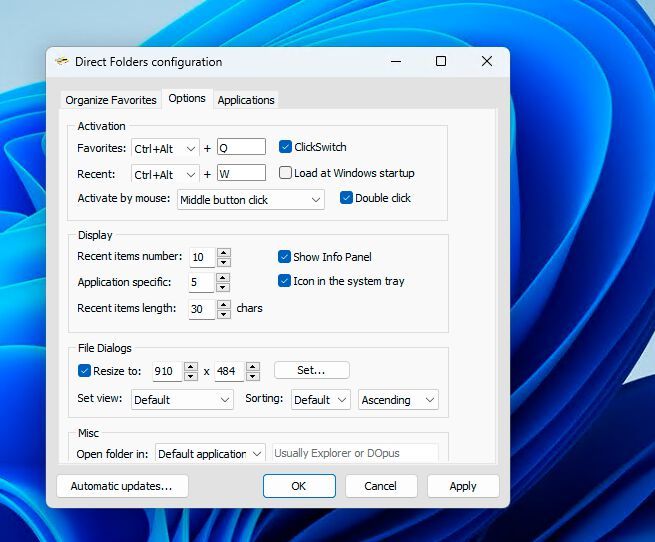Decrease Recent items length down arrow
Screen dimensions: 655x542
(224, 314)
